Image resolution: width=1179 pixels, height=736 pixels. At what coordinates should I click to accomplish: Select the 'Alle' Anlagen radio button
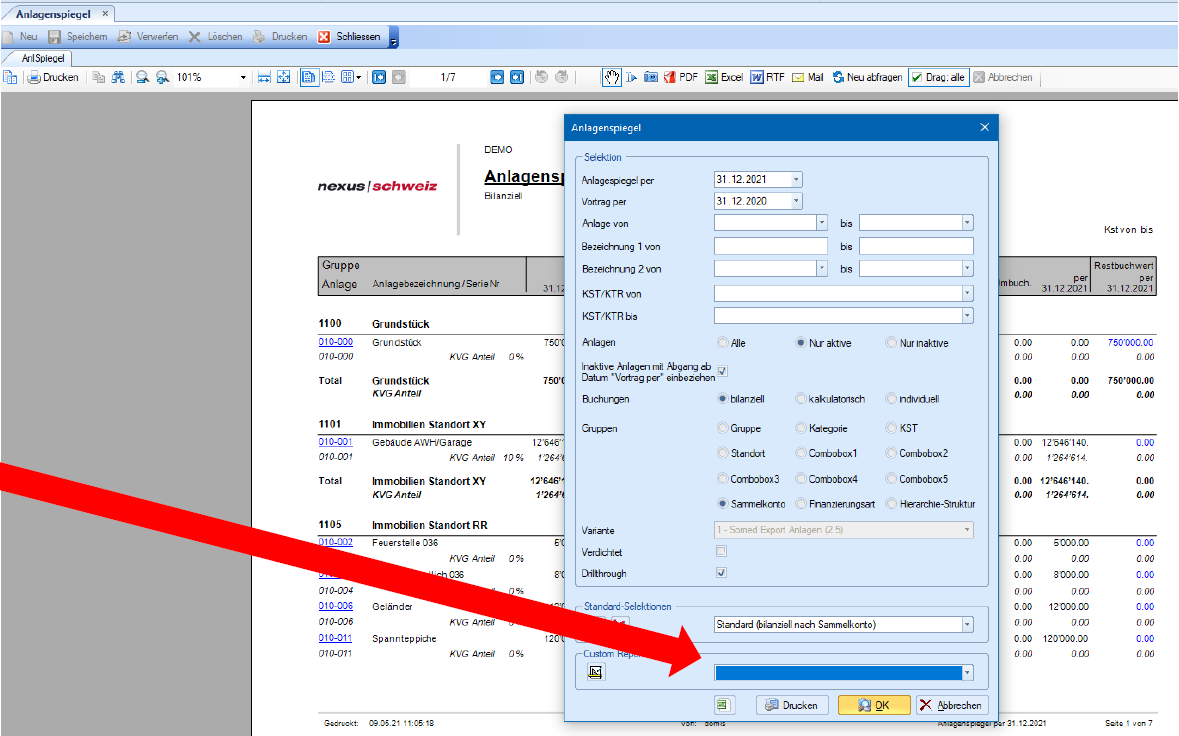tap(724, 343)
